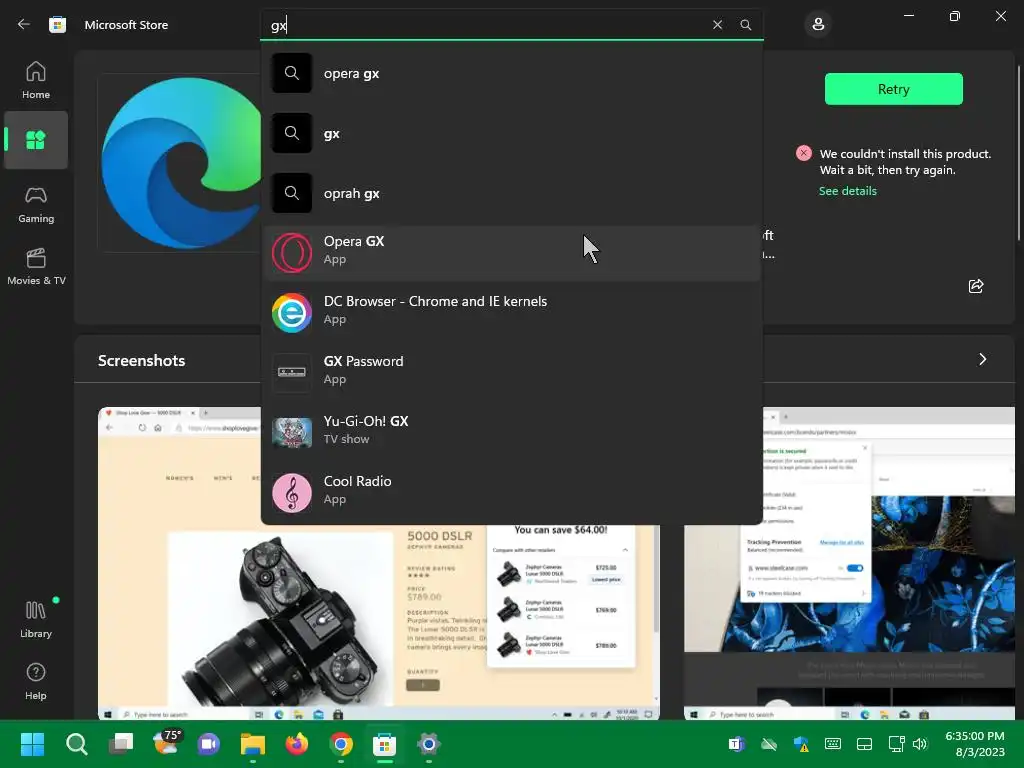The height and width of the screenshot is (768, 1024).
Task: Open taskbar Search
Action: click(76, 744)
